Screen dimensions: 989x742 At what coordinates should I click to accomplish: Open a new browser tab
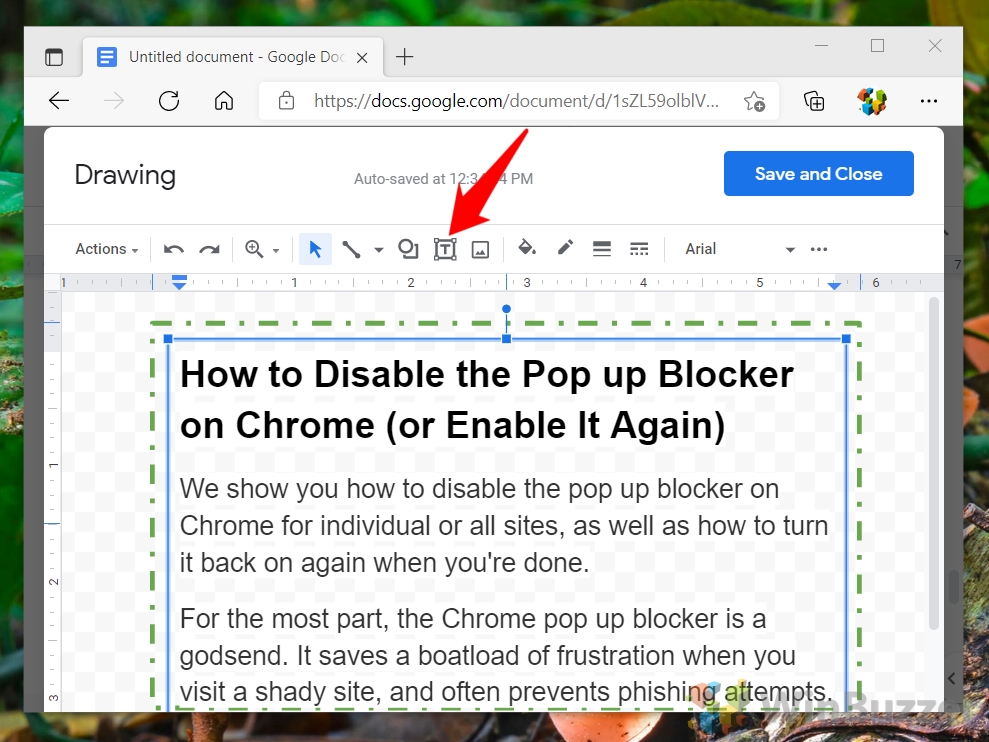[x=404, y=57]
